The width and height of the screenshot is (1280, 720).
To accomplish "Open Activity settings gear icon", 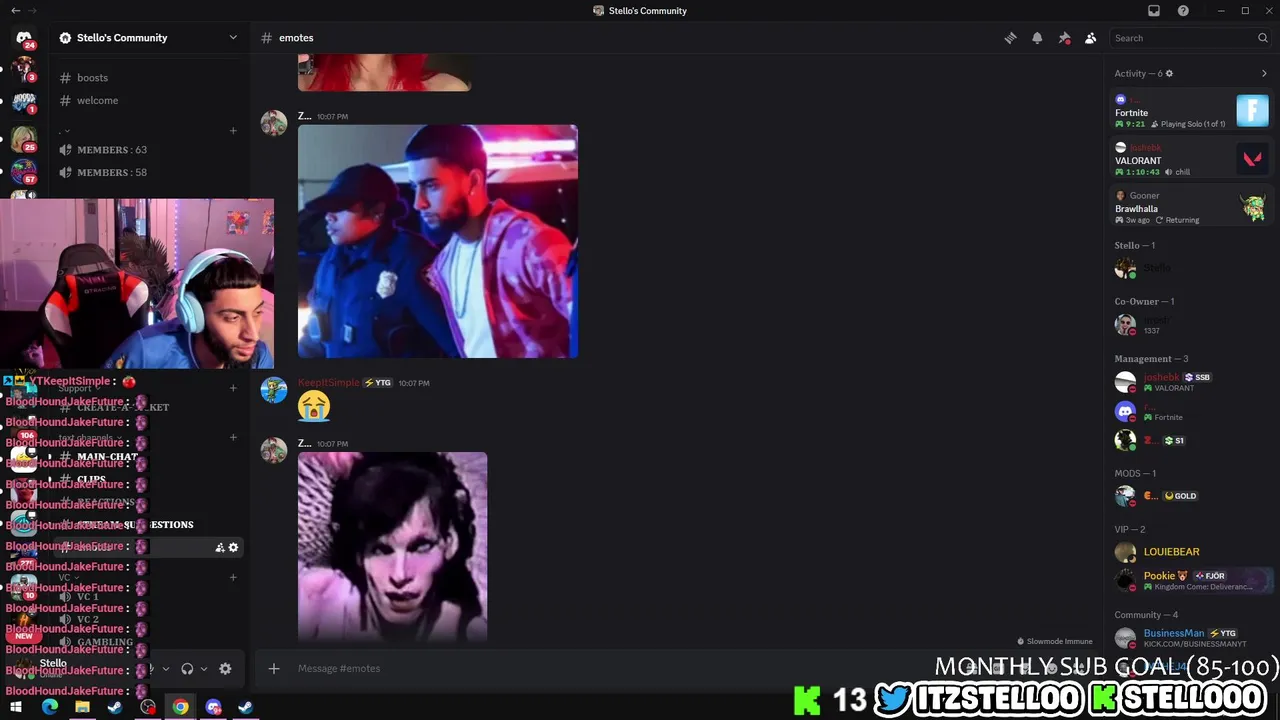I will pyautogui.click(x=1169, y=73).
